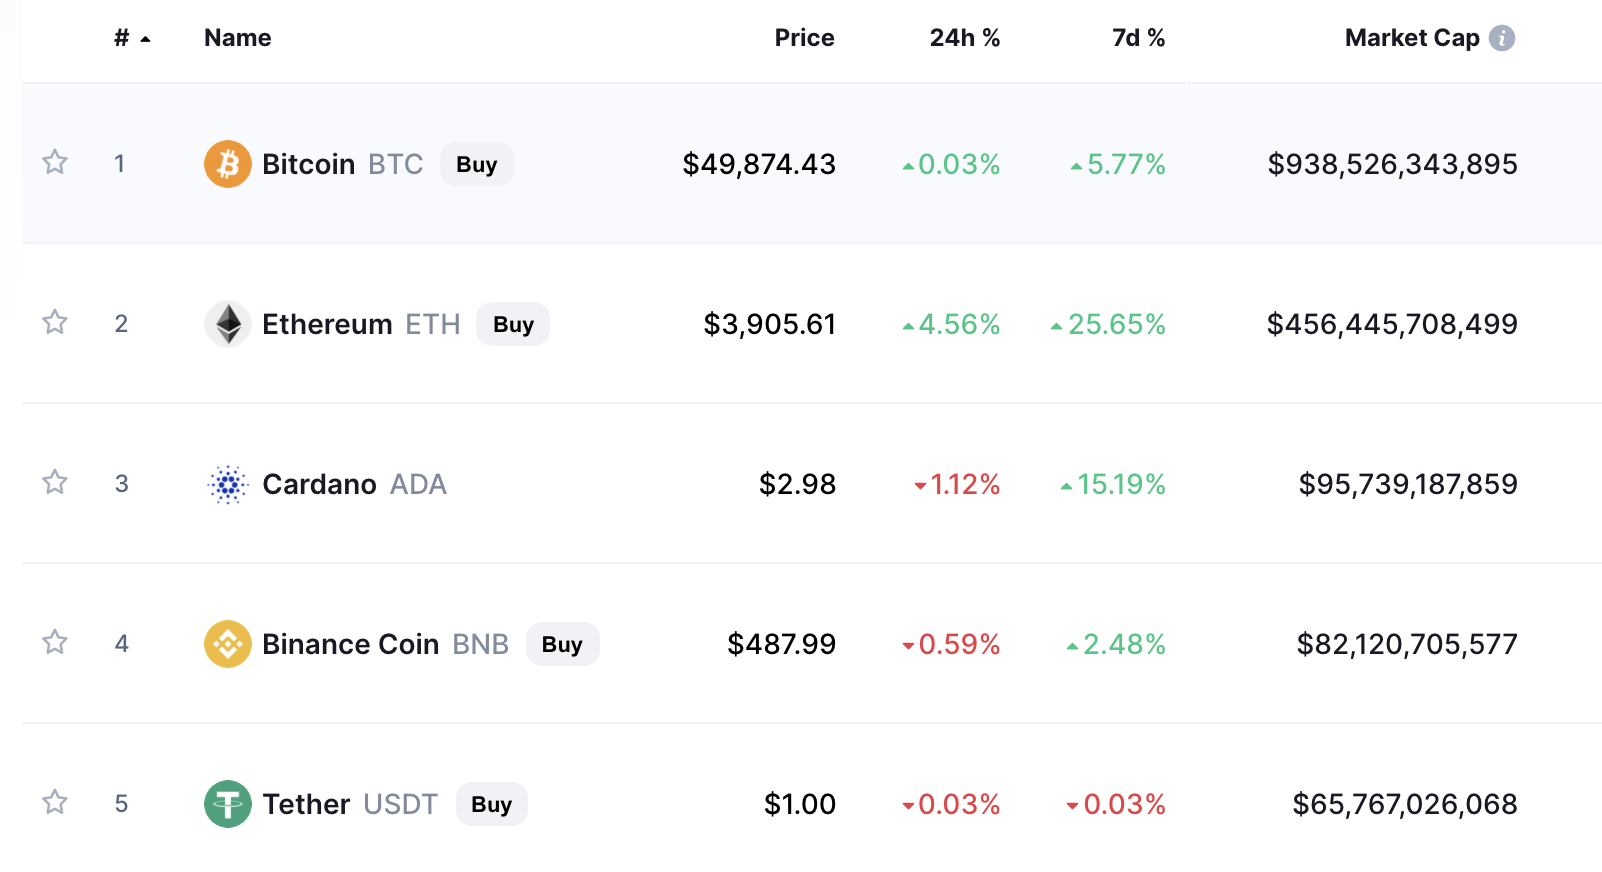Viewport: 1602px width, 872px height.
Task: Click the Cardano logo icon
Action: point(228,485)
